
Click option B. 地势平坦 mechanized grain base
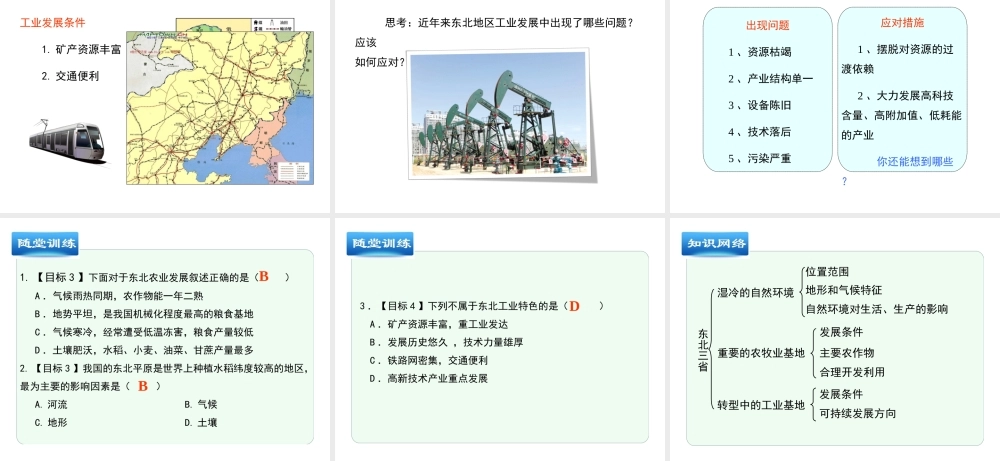(144, 314)
